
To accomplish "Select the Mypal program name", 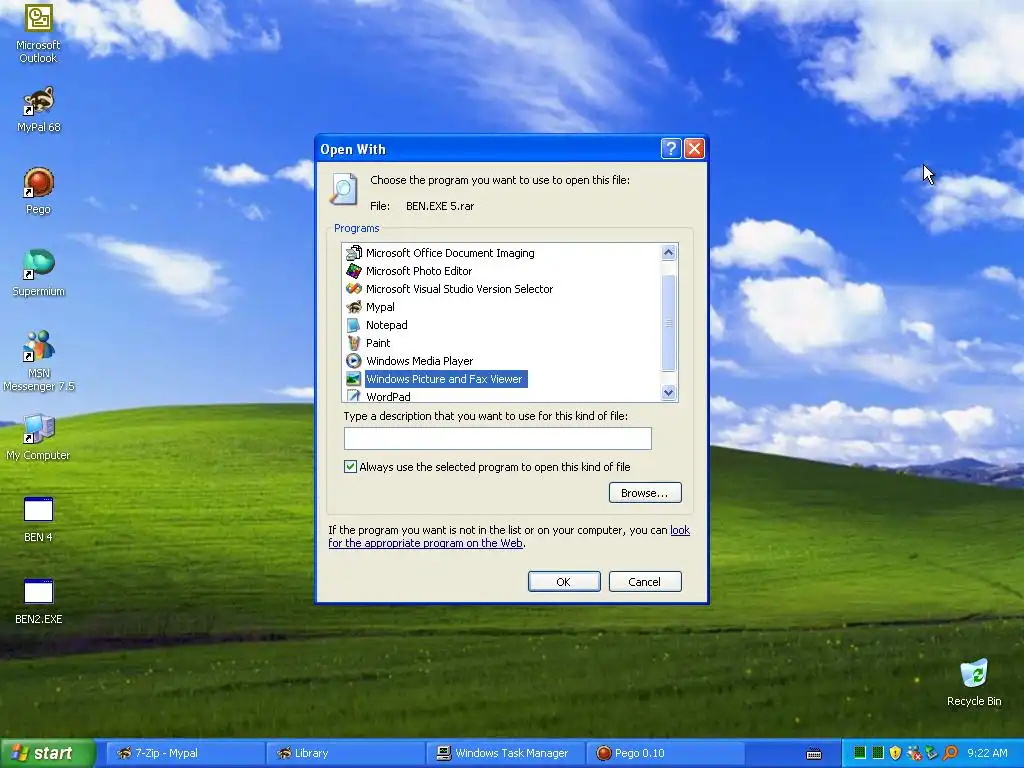I will 380,307.
